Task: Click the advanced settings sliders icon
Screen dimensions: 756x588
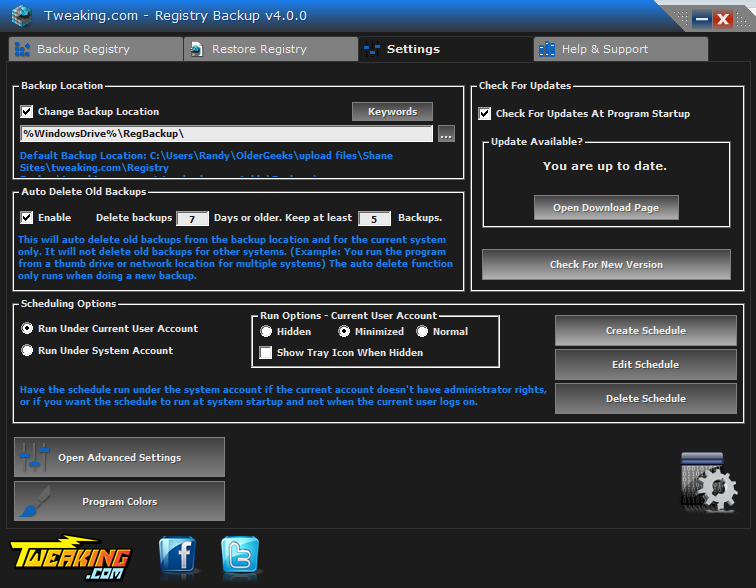Action: coord(34,457)
